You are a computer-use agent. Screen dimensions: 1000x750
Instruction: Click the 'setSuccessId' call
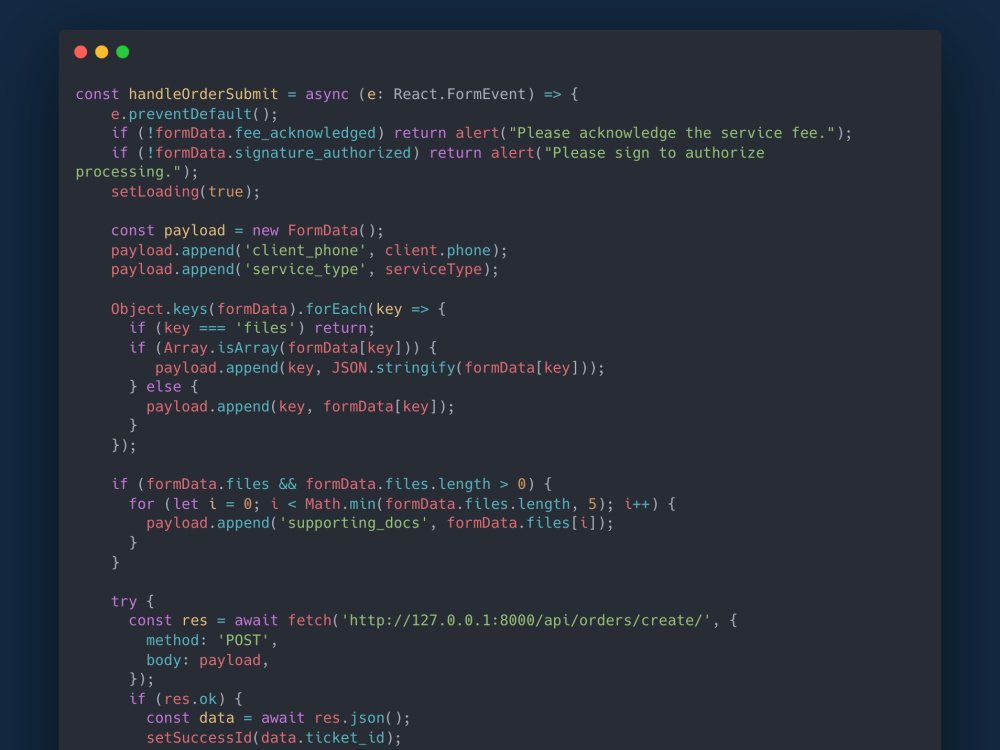pos(199,739)
